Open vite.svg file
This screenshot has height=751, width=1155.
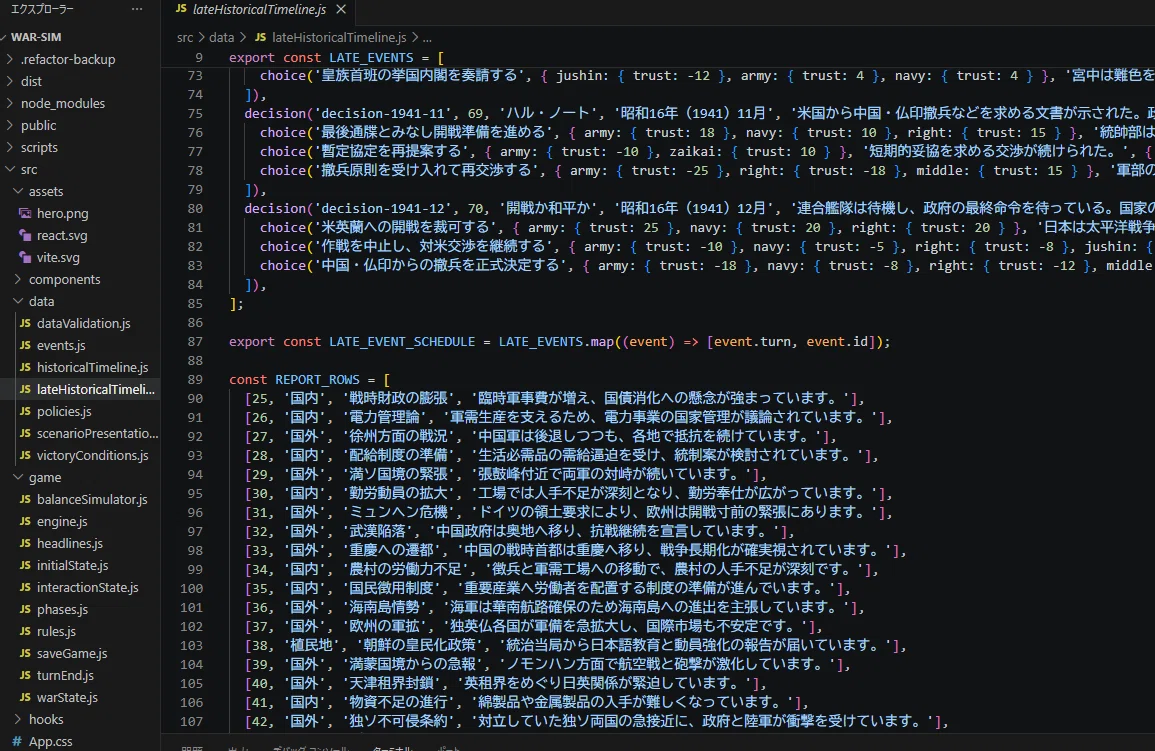pos(58,258)
